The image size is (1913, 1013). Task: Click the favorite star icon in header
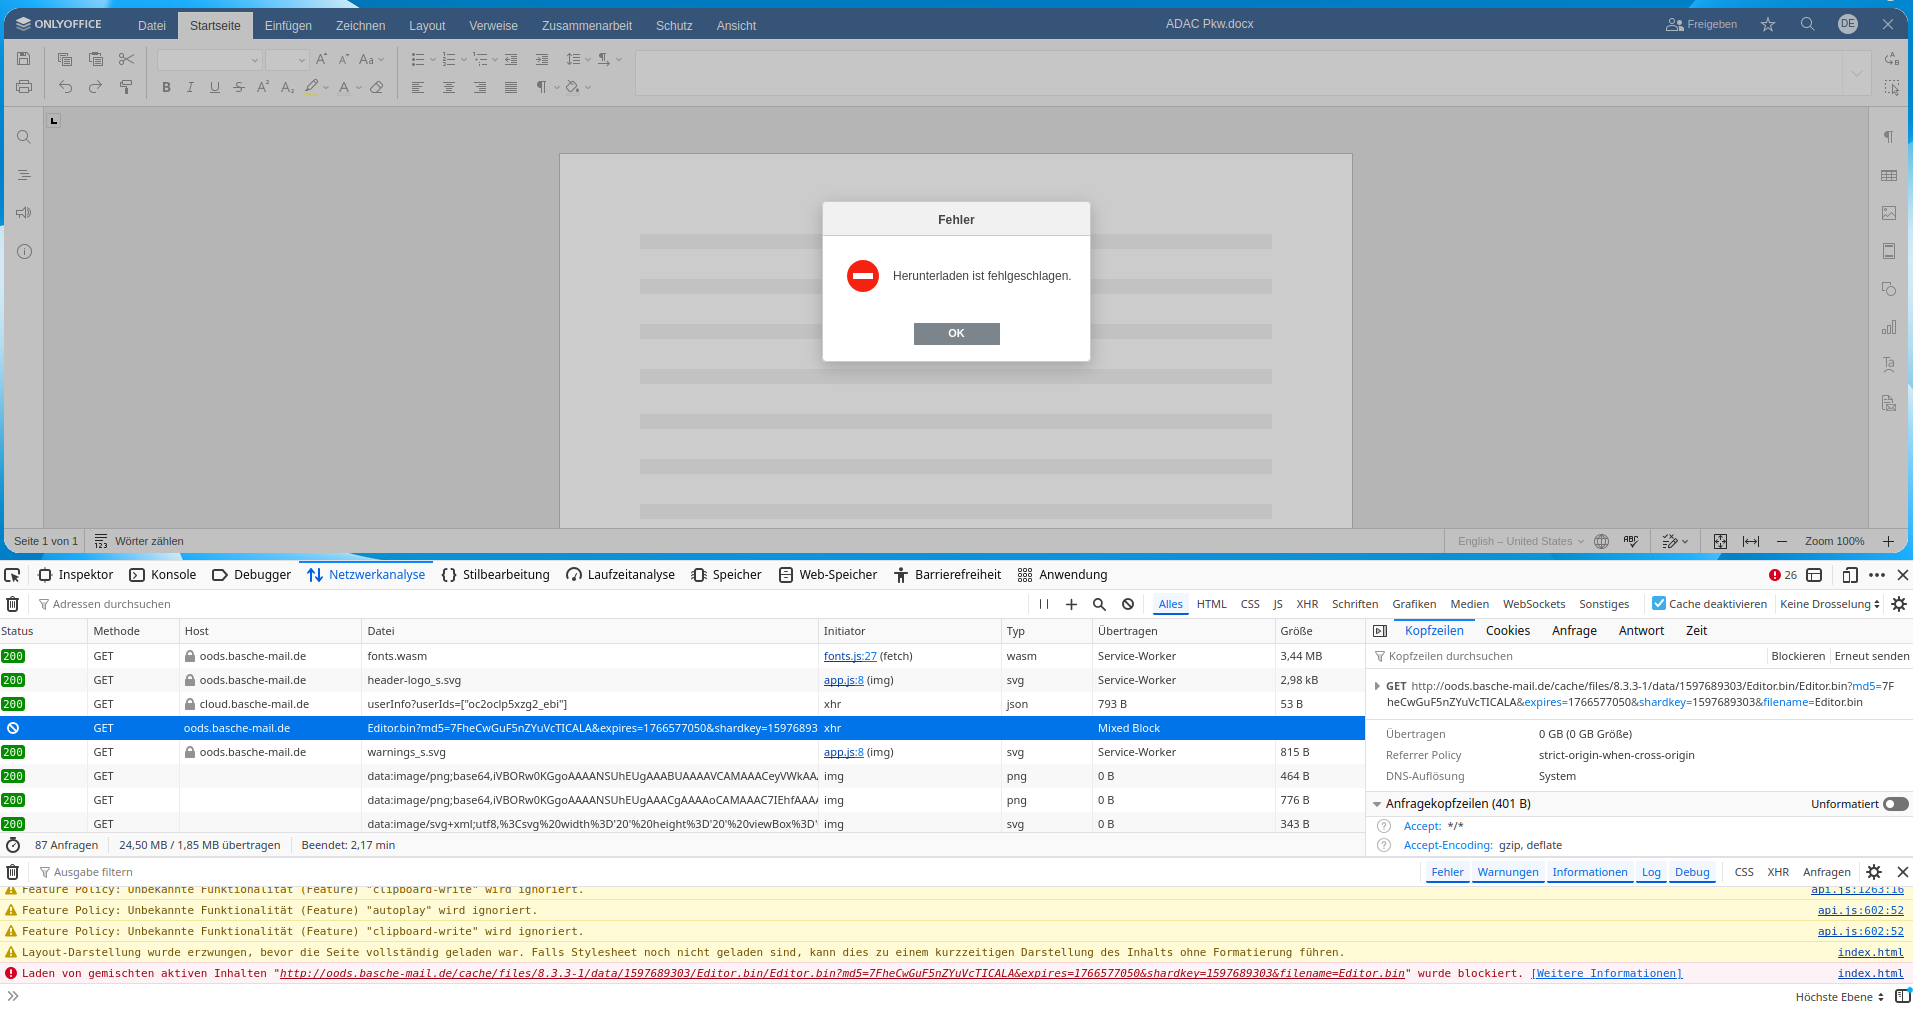[1768, 24]
